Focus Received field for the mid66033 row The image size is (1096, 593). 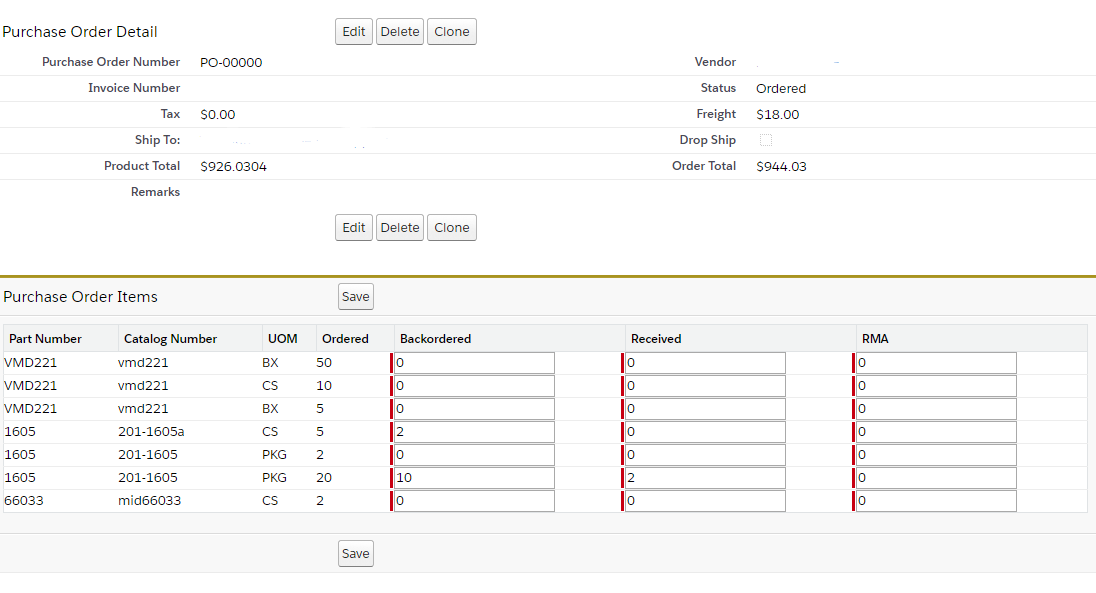click(704, 501)
